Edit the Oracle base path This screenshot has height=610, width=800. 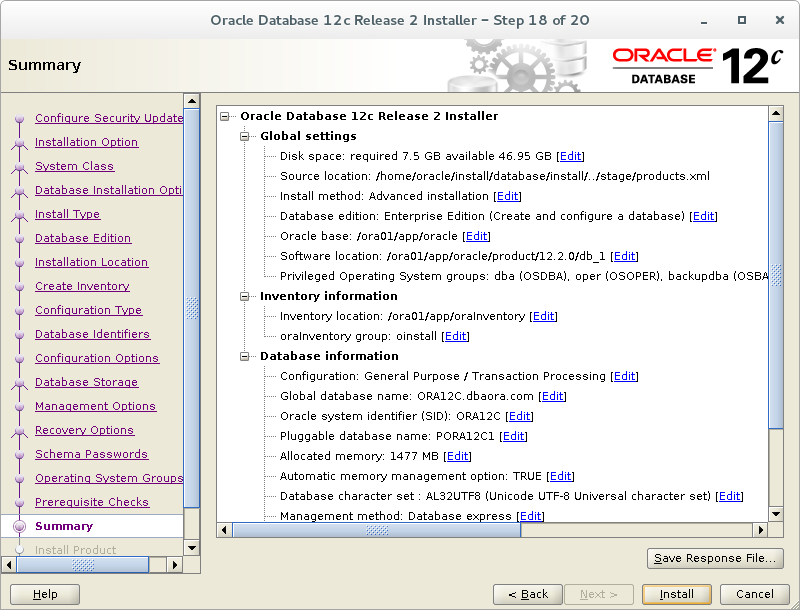point(477,236)
